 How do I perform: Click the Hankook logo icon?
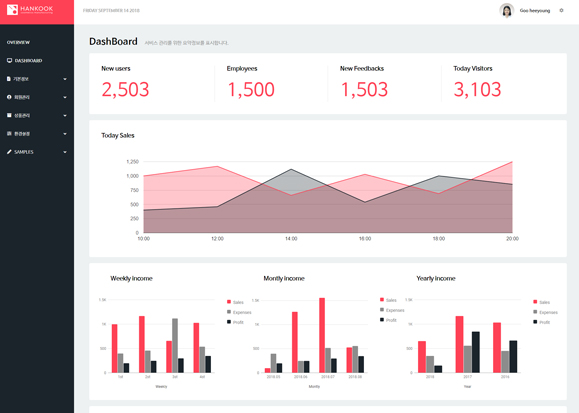click(12, 10)
